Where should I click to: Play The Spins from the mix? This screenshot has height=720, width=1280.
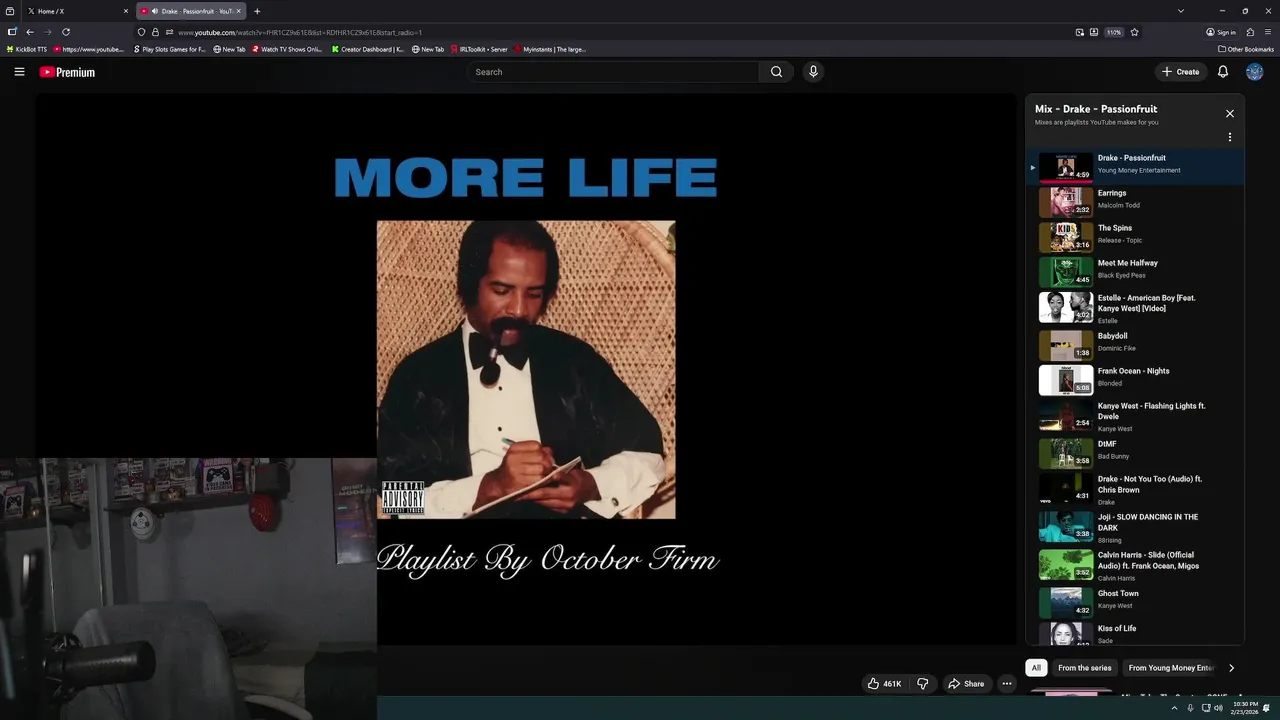[x=1135, y=236]
